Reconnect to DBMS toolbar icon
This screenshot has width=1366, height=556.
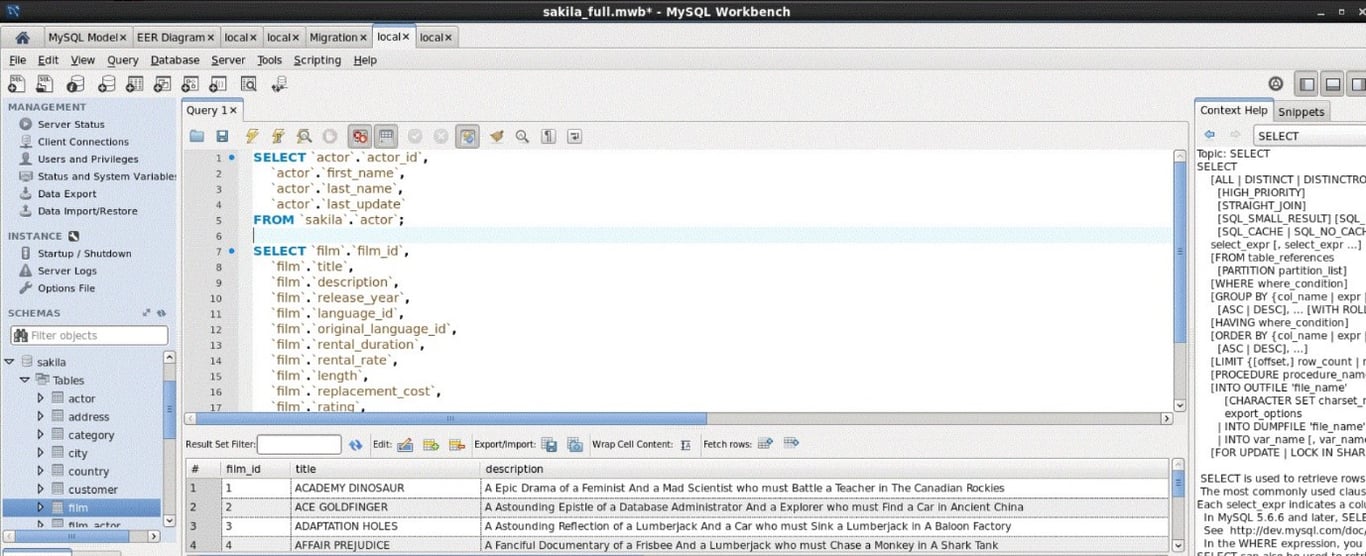click(279, 85)
